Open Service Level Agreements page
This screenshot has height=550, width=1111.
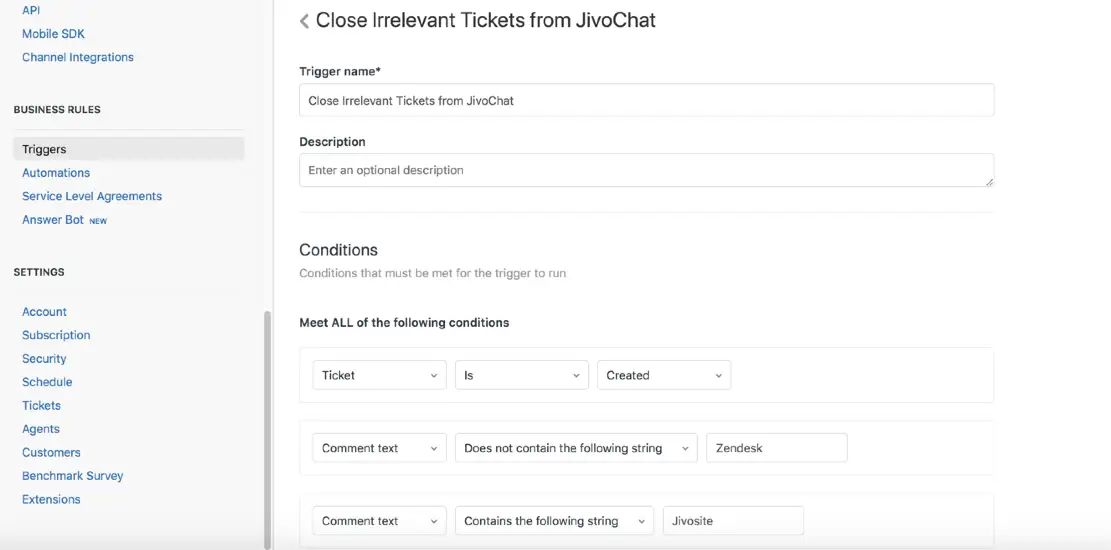click(x=92, y=196)
